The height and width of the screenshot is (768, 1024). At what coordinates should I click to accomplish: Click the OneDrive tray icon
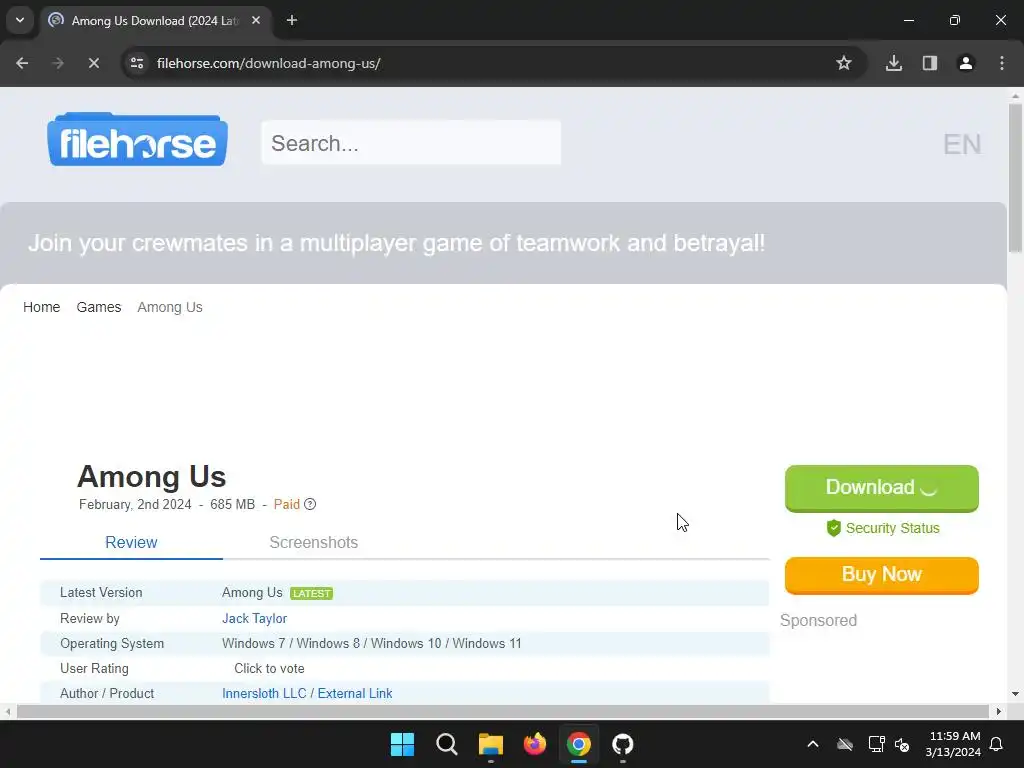pos(845,744)
